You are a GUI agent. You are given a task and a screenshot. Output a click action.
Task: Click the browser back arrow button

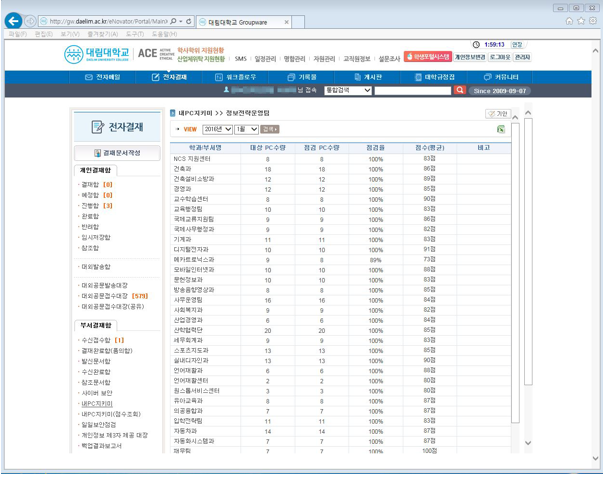(x=14, y=21)
